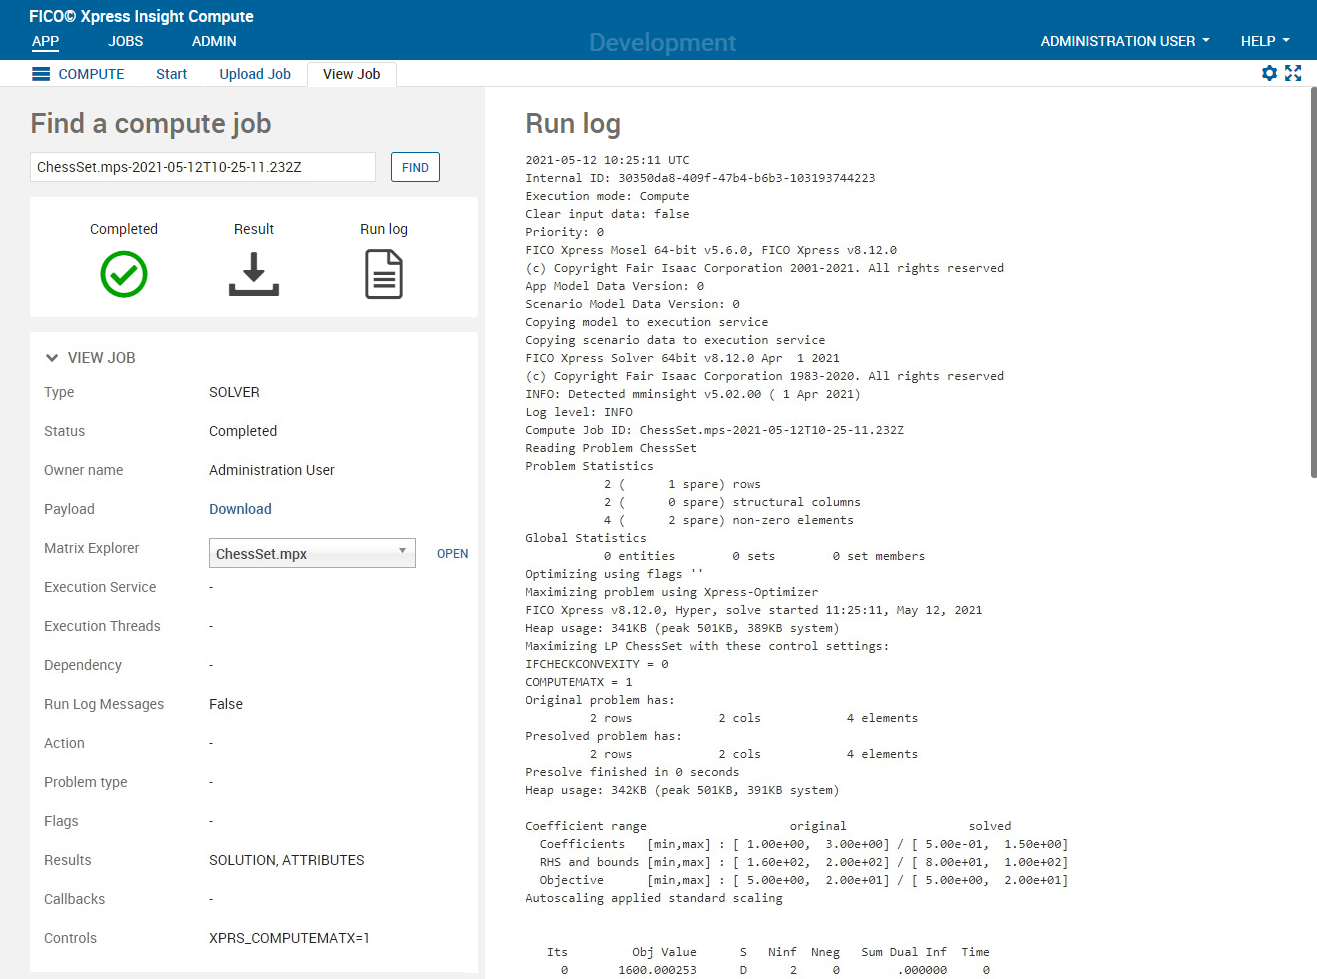
Task: Click the compute job search field
Action: click(203, 167)
